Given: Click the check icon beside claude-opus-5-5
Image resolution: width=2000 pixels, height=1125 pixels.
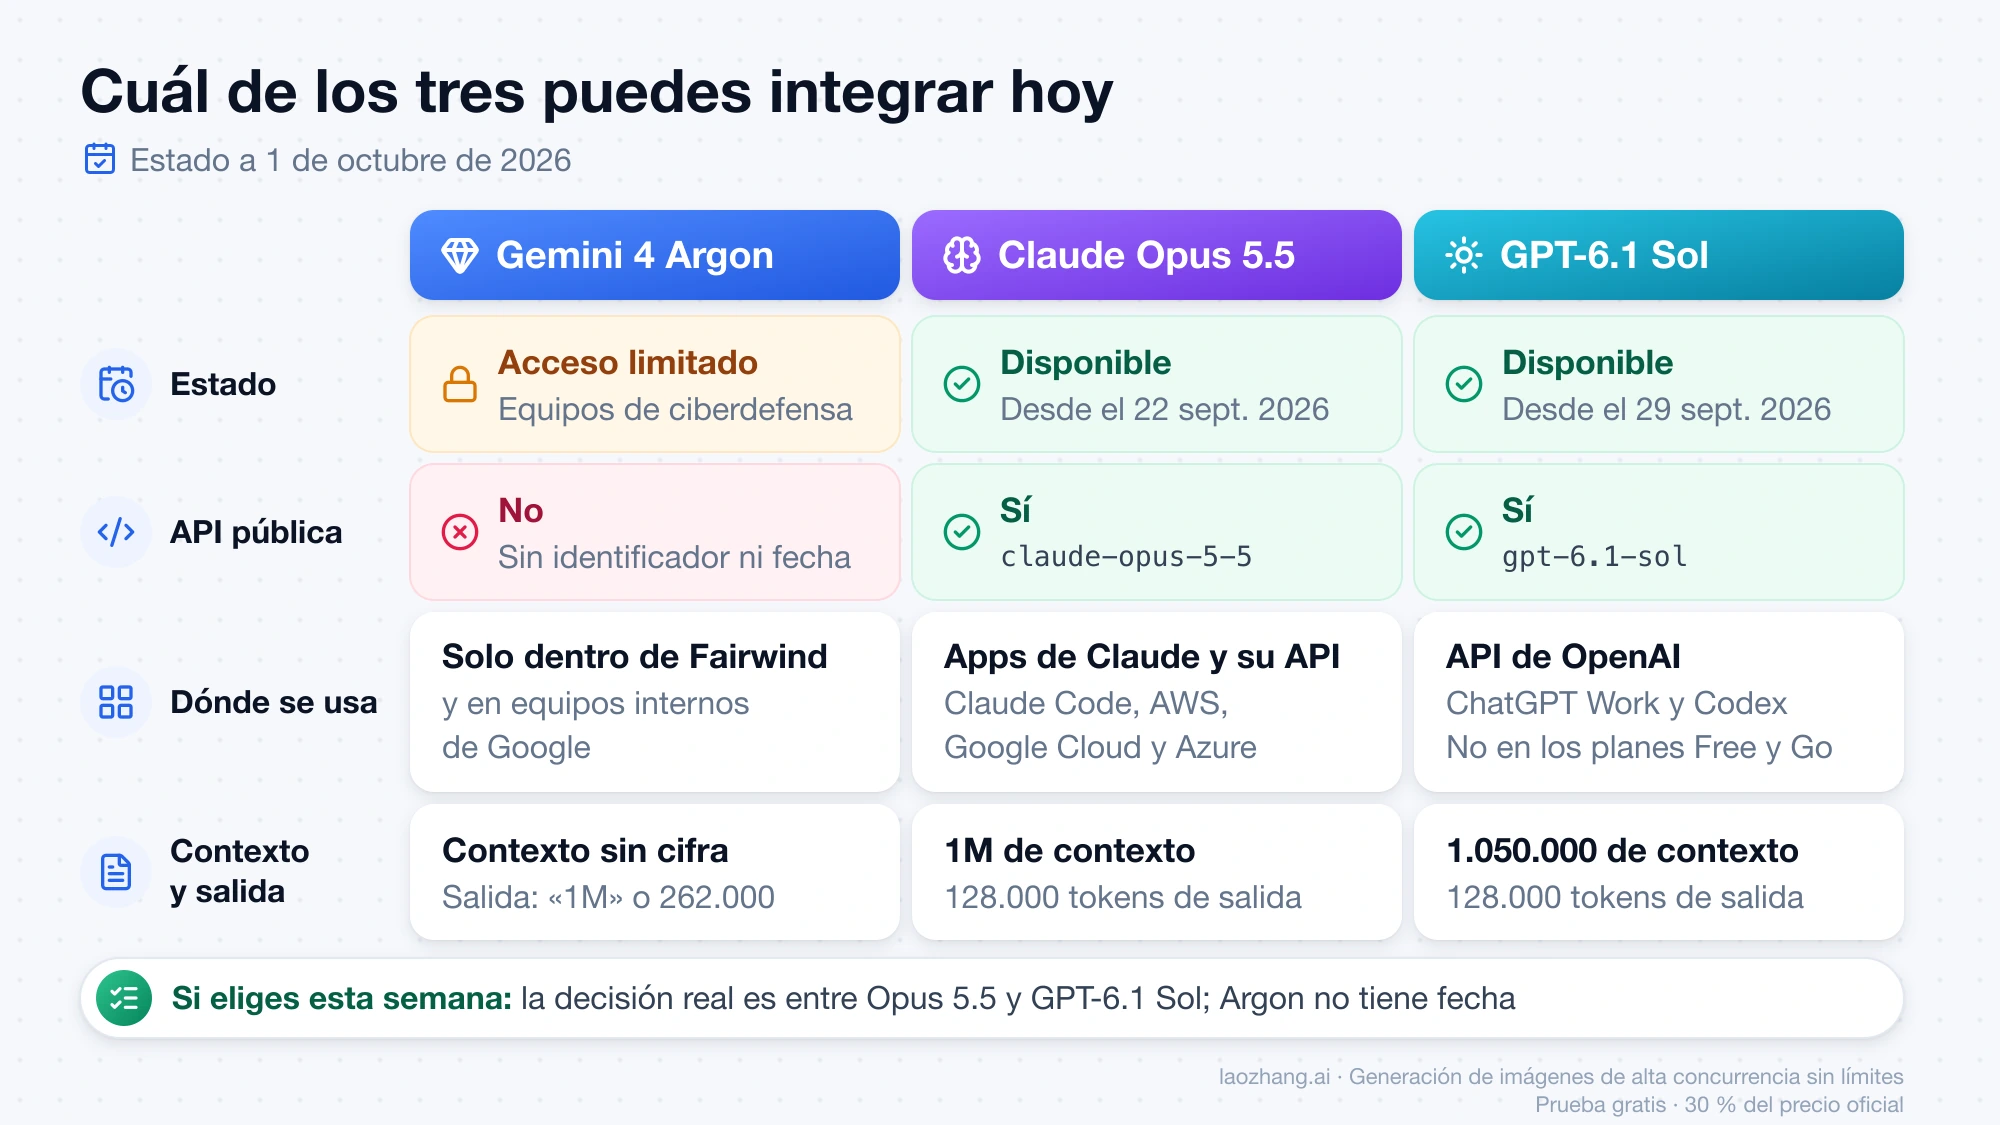Looking at the screenshot, I should 962,532.
